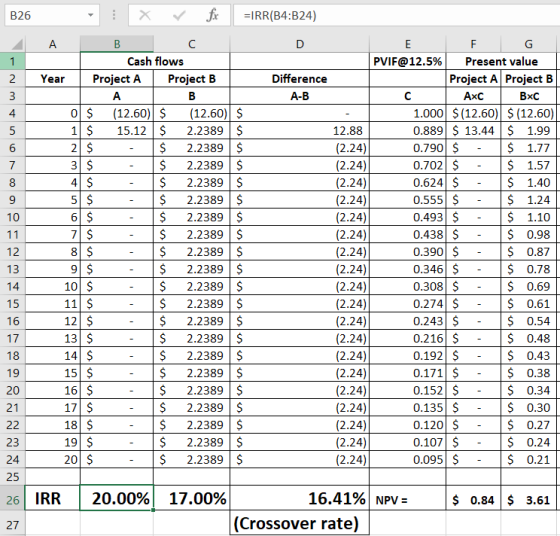Image resolution: width=560 pixels, height=536 pixels.
Task: Select the present value cell $ 1.99
Action: [x=529, y=131]
